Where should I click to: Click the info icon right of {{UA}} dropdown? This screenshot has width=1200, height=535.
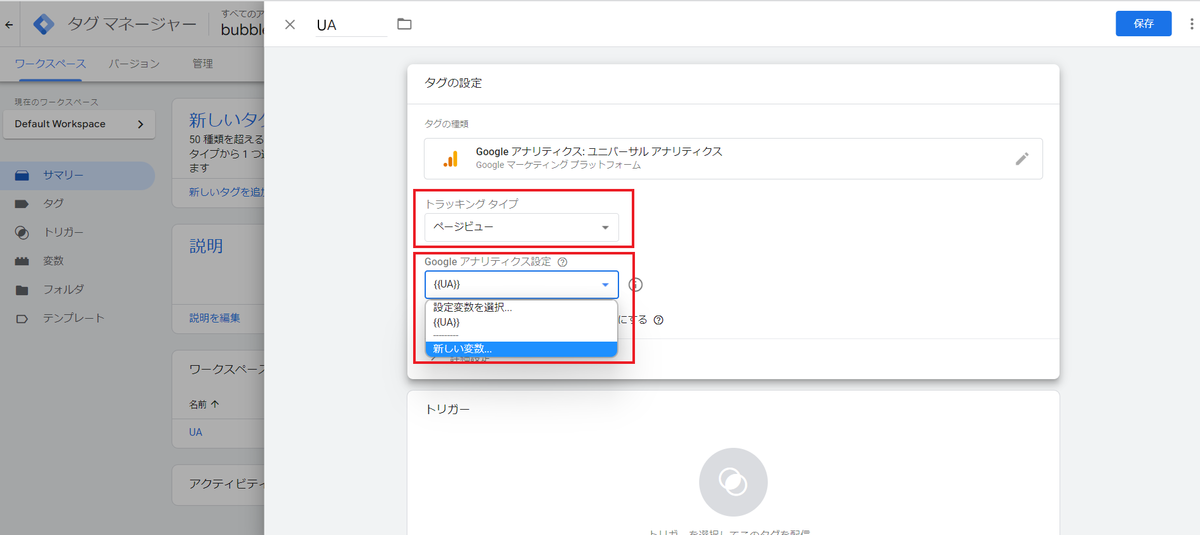click(635, 285)
